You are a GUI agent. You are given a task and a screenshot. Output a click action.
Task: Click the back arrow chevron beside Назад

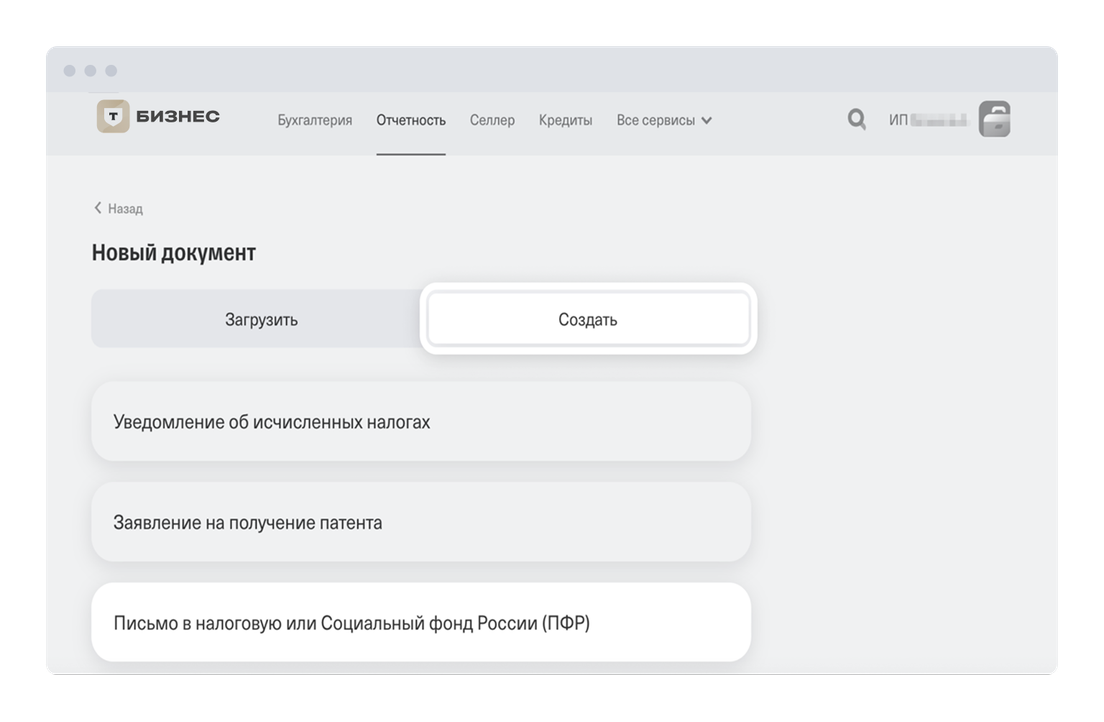pos(98,208)
